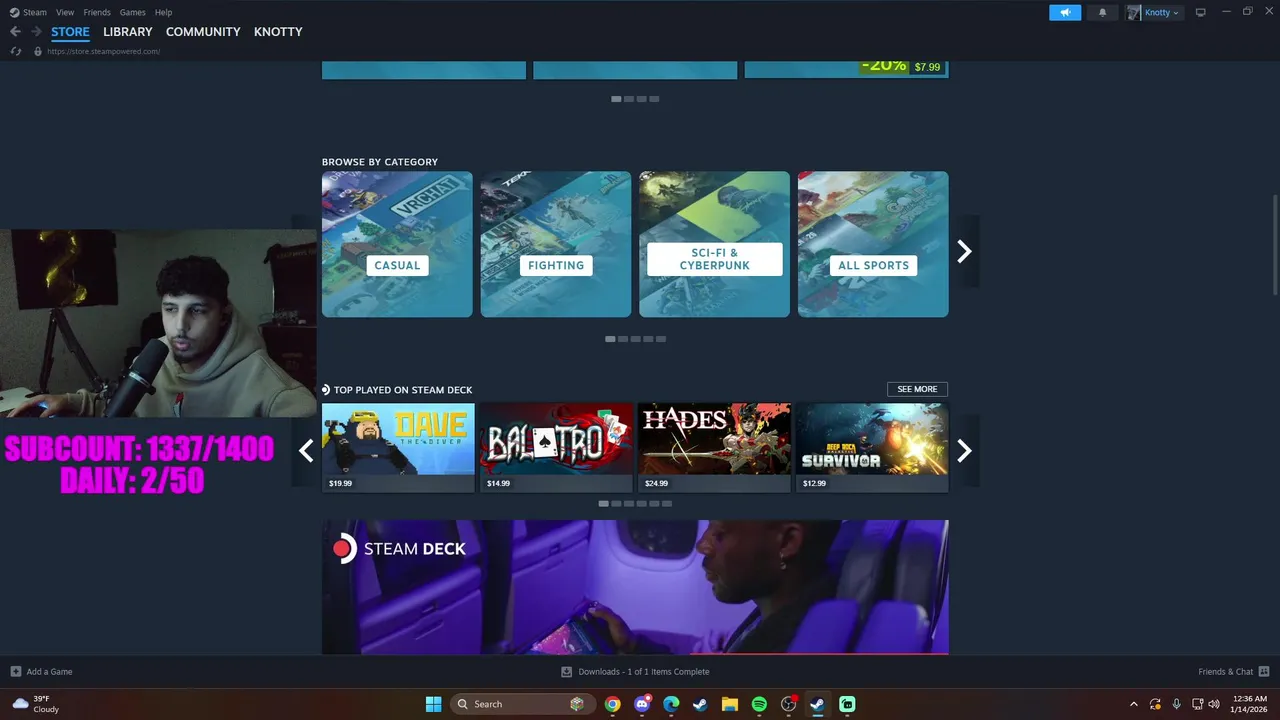Image resolution: width=1280 pixels, height=720 pixels.
Task: Click the taskbar Search box
Action: [523, 704]
